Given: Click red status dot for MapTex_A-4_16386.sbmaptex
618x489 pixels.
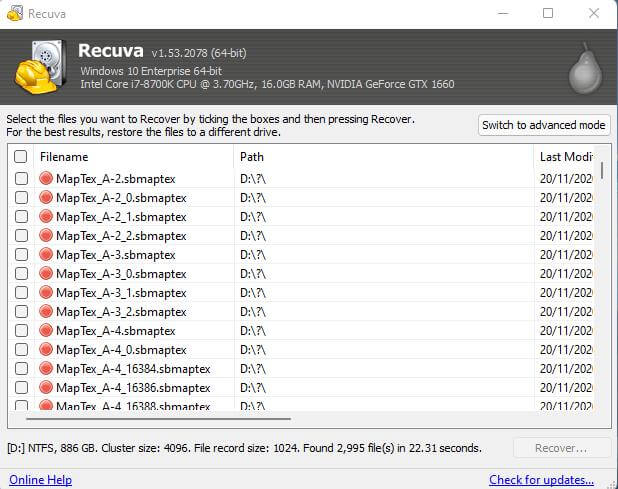Looking at the screenshot, I should (46, 387).
